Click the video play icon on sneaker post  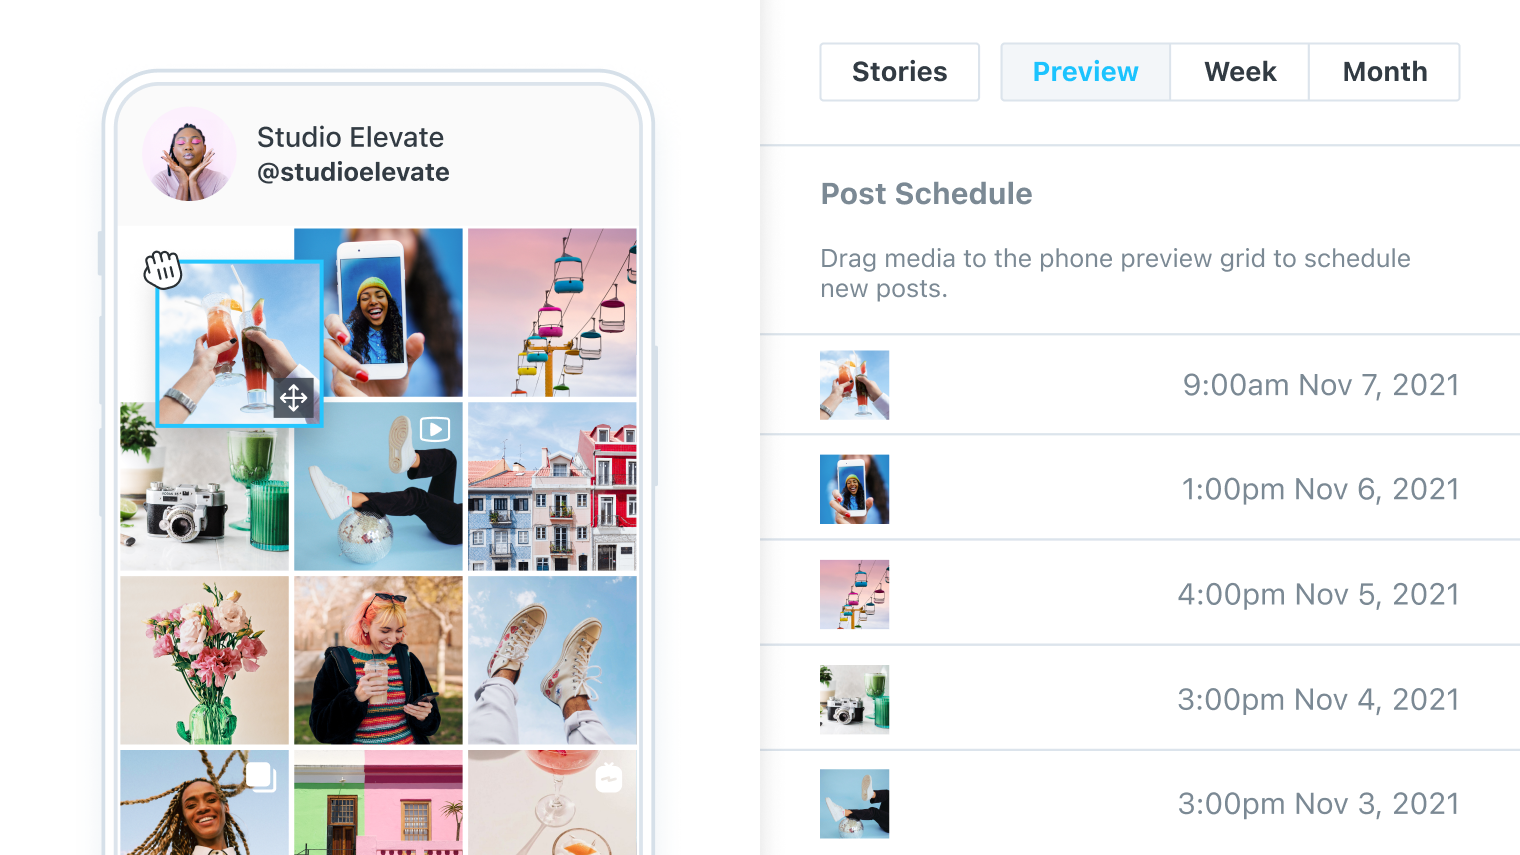coord(435,429)
